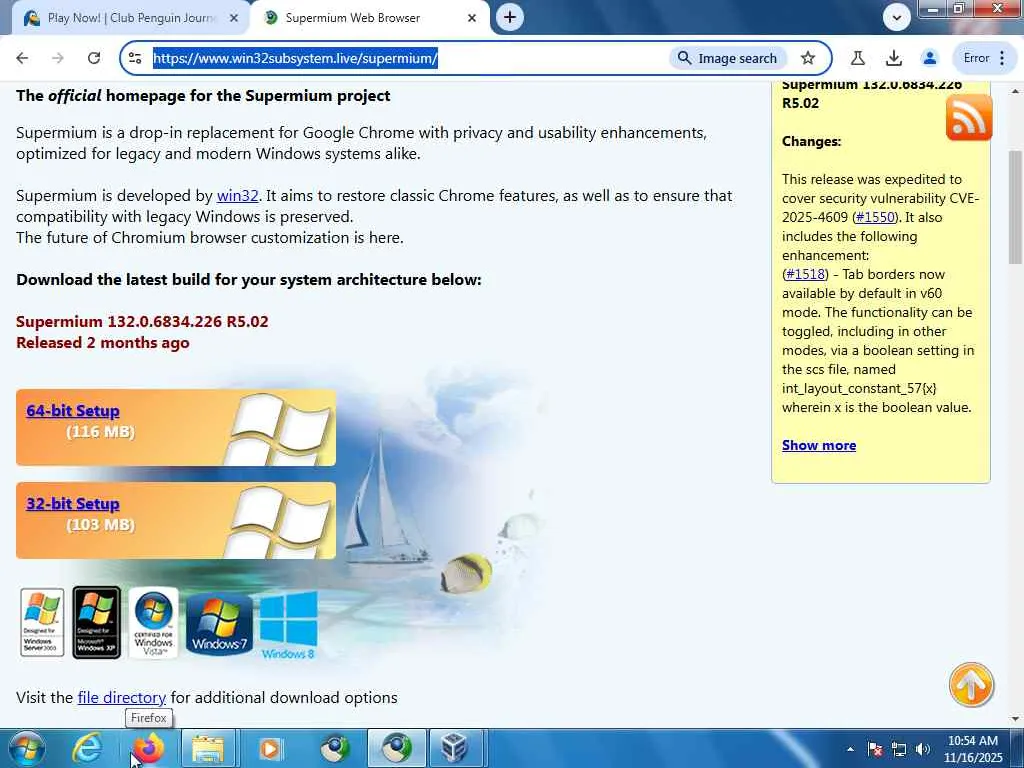Click the Windows Vista certified badge
1024x768 pixels.
(153, 622)
